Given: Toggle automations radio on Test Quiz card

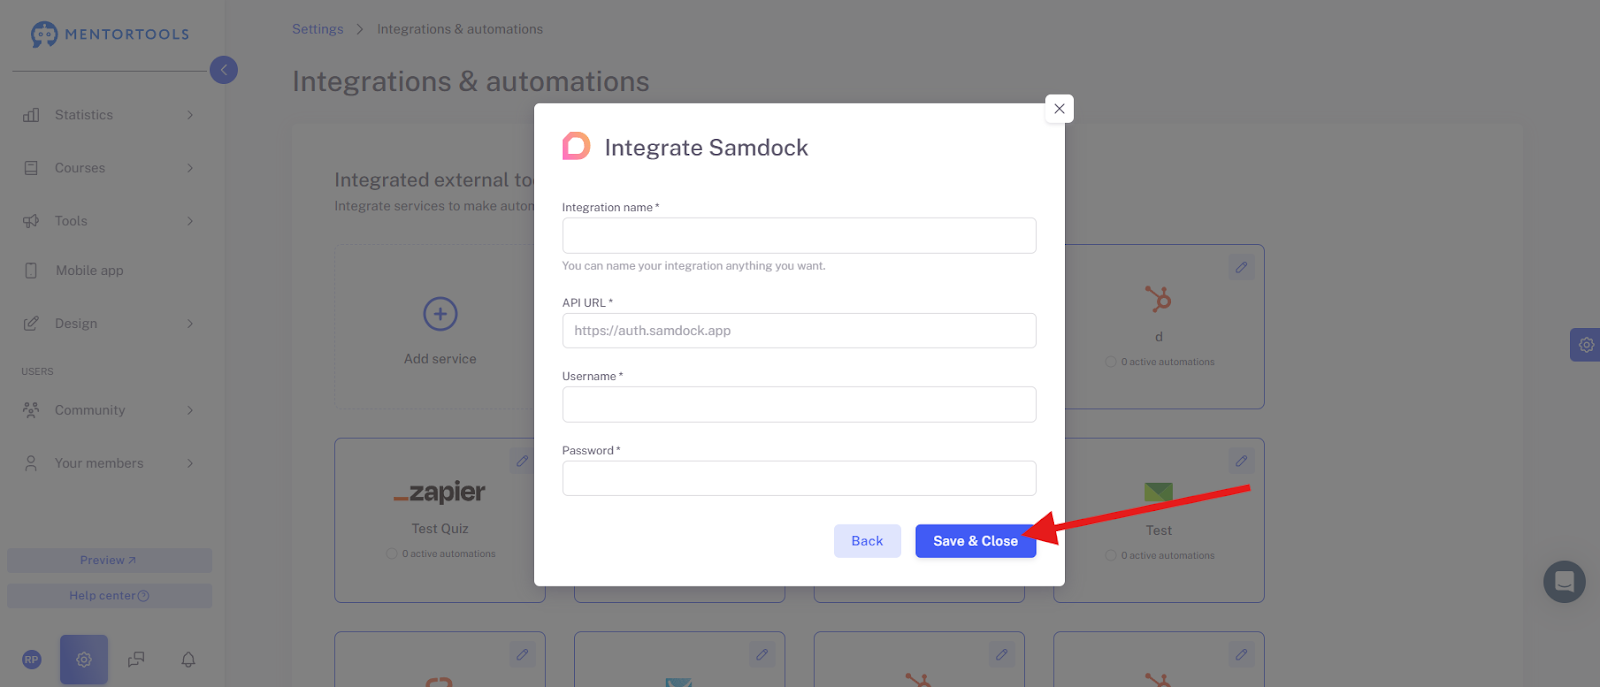Looking at the screenshot, I should coord(392,554).
